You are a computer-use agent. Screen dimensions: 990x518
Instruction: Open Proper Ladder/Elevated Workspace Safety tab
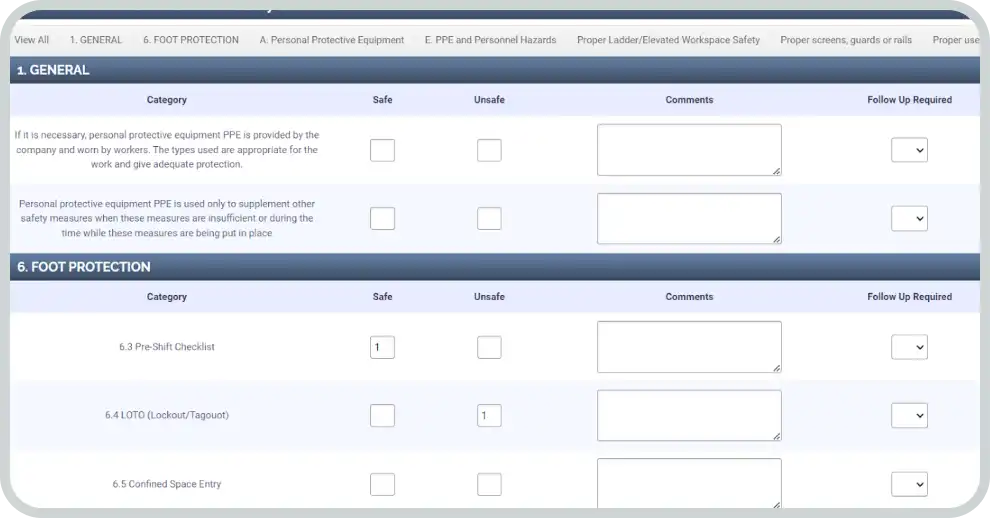(x=668, y=40)
